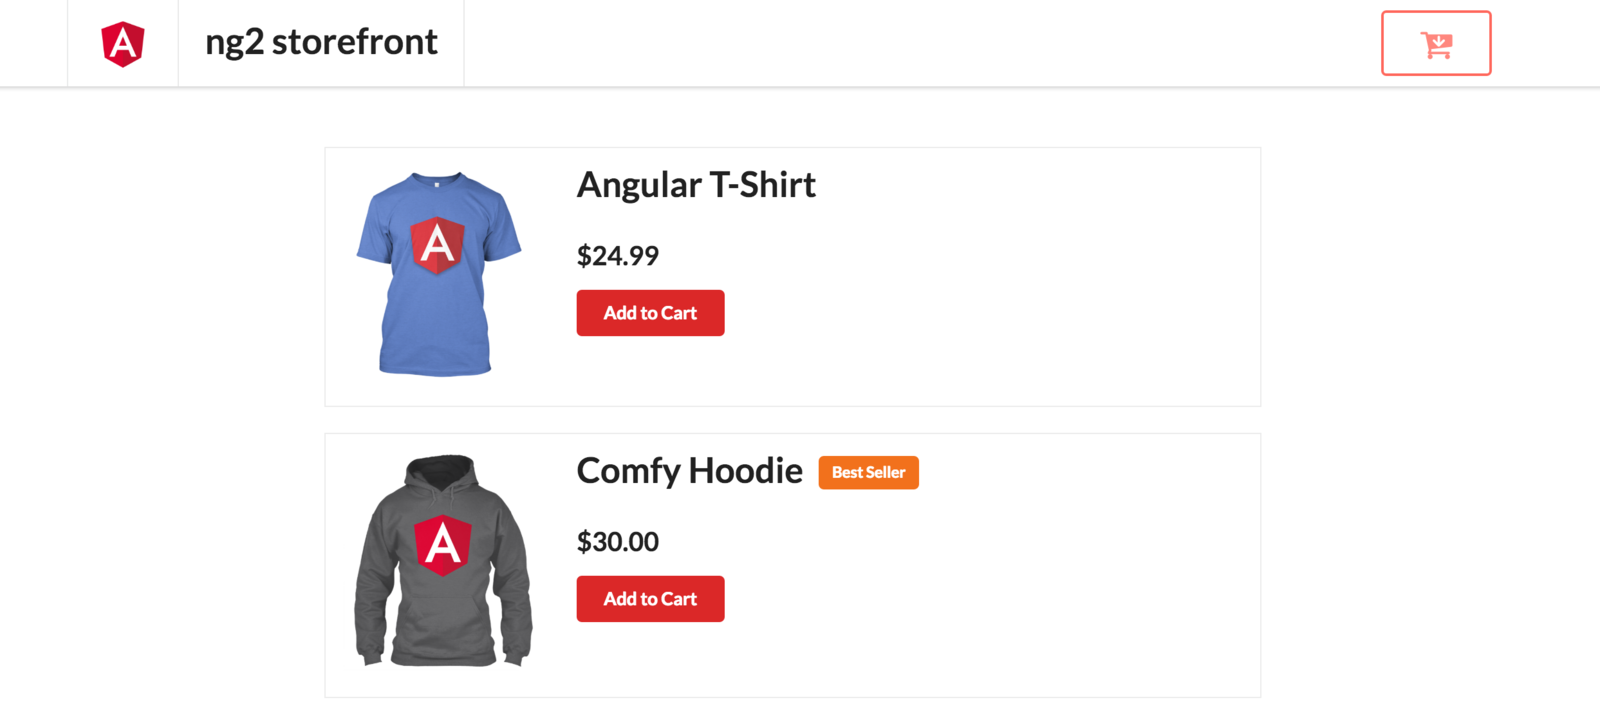The width and height of the screenshot is (1600, 720).
Task: Select the orange Best Seller badge
Action: (x=868, y=472)
